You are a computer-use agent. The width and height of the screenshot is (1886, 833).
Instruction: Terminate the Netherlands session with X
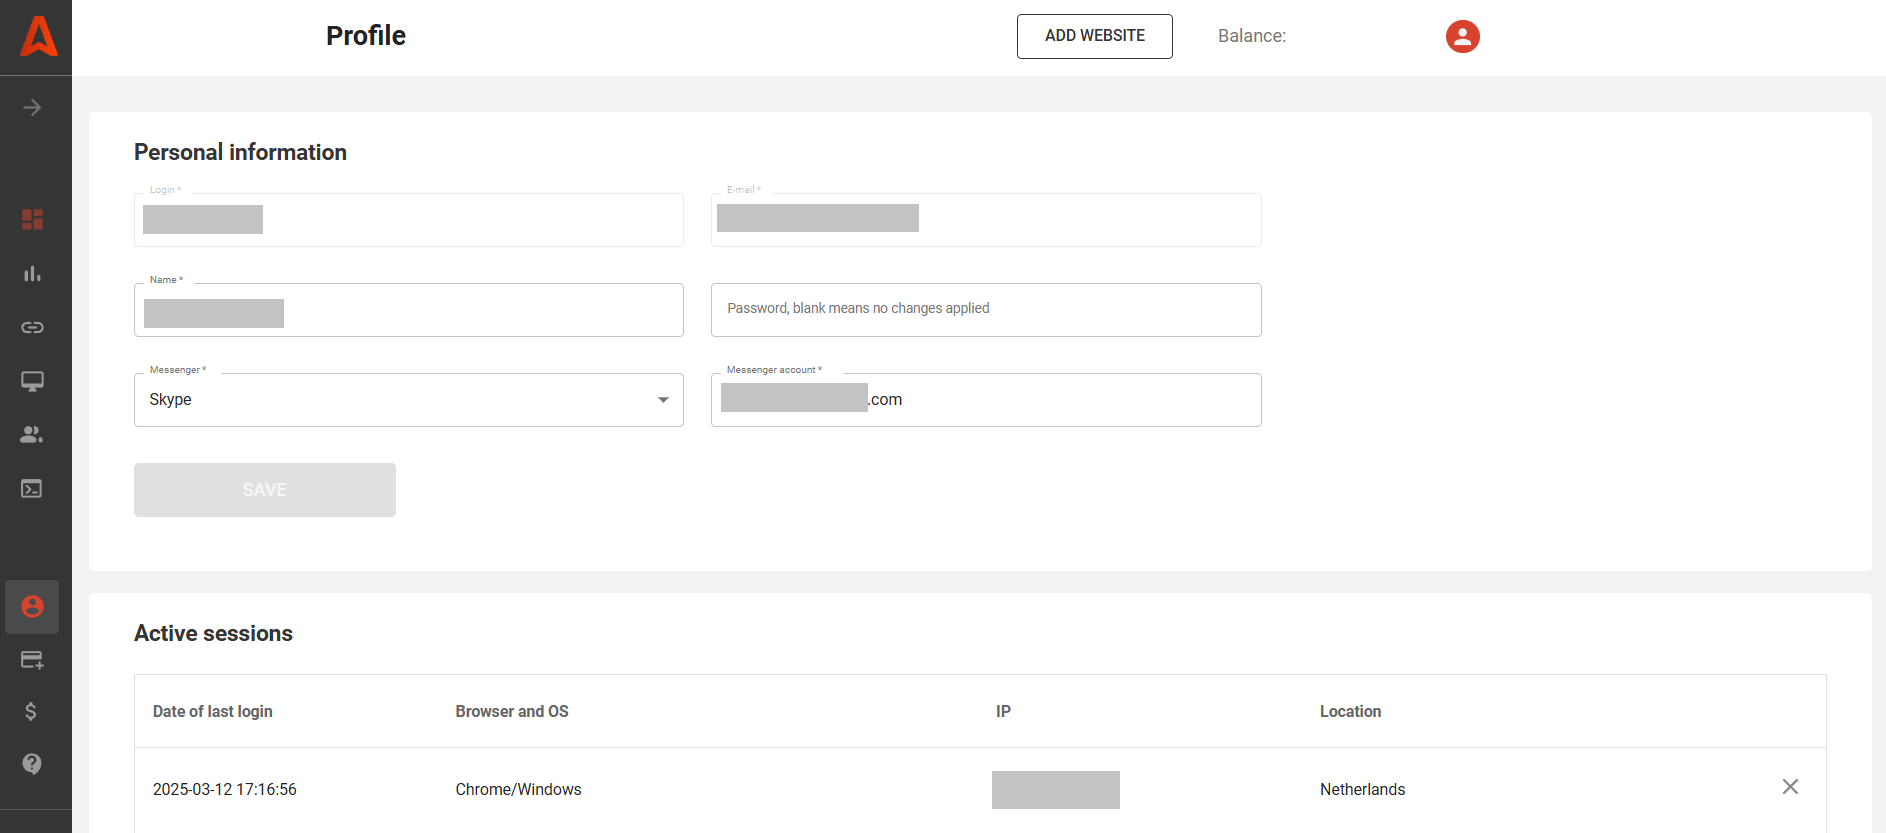pos(1790,787)
